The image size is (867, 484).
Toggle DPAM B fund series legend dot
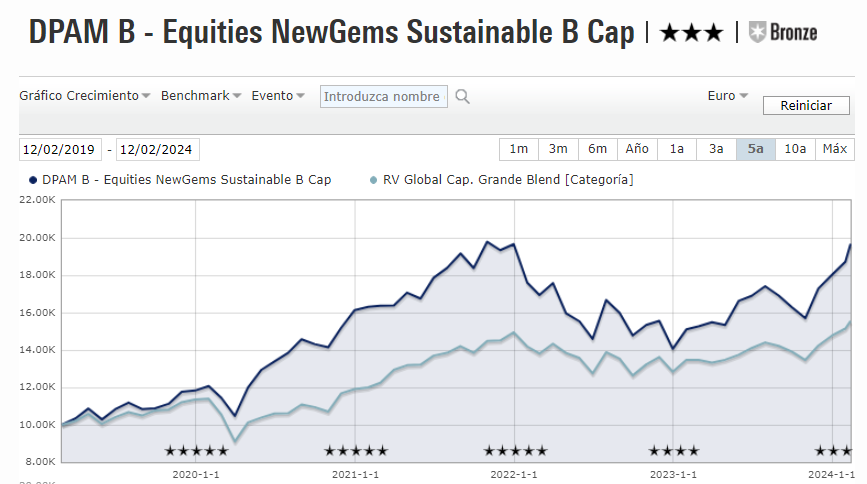[x=33, y=180]
